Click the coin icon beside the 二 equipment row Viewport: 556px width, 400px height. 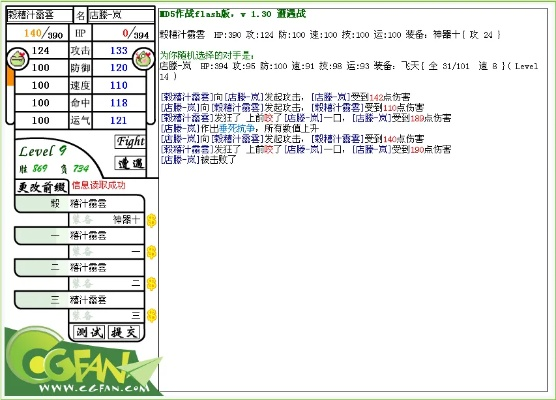click(x=151, y=284)
